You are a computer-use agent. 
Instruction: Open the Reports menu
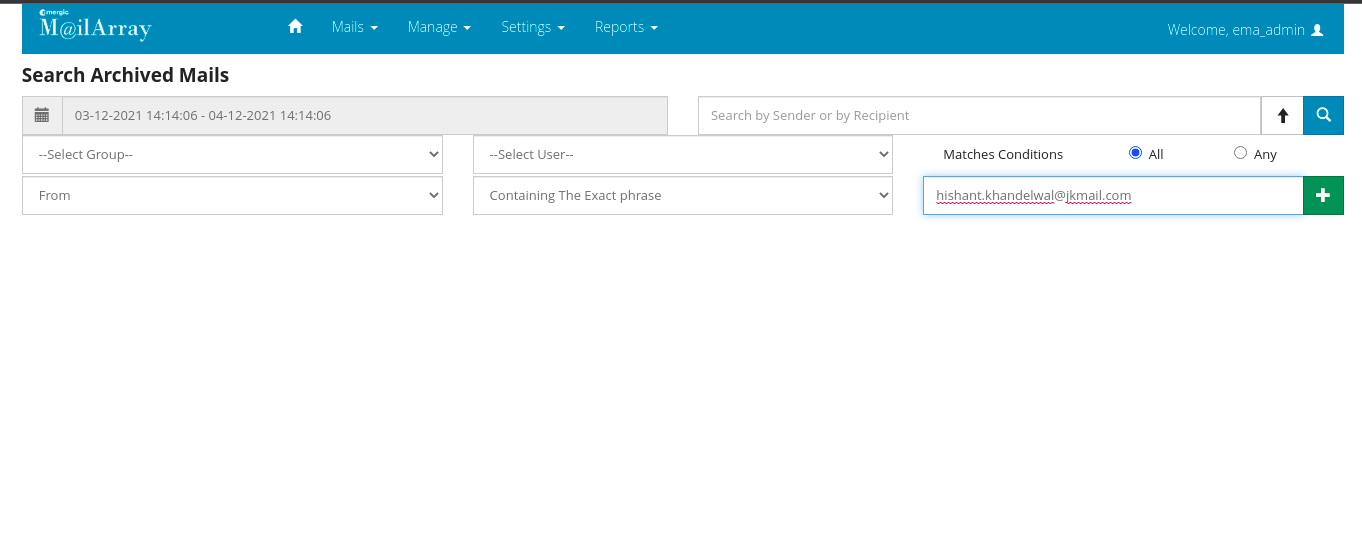tap(626, 27)
